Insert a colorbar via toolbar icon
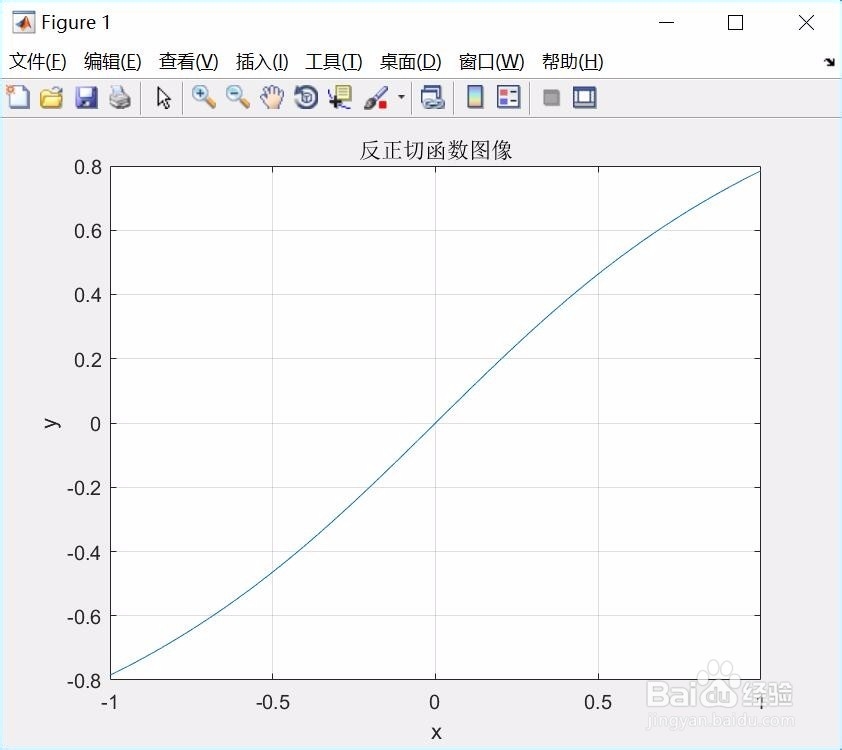 (x=475, y=98)
